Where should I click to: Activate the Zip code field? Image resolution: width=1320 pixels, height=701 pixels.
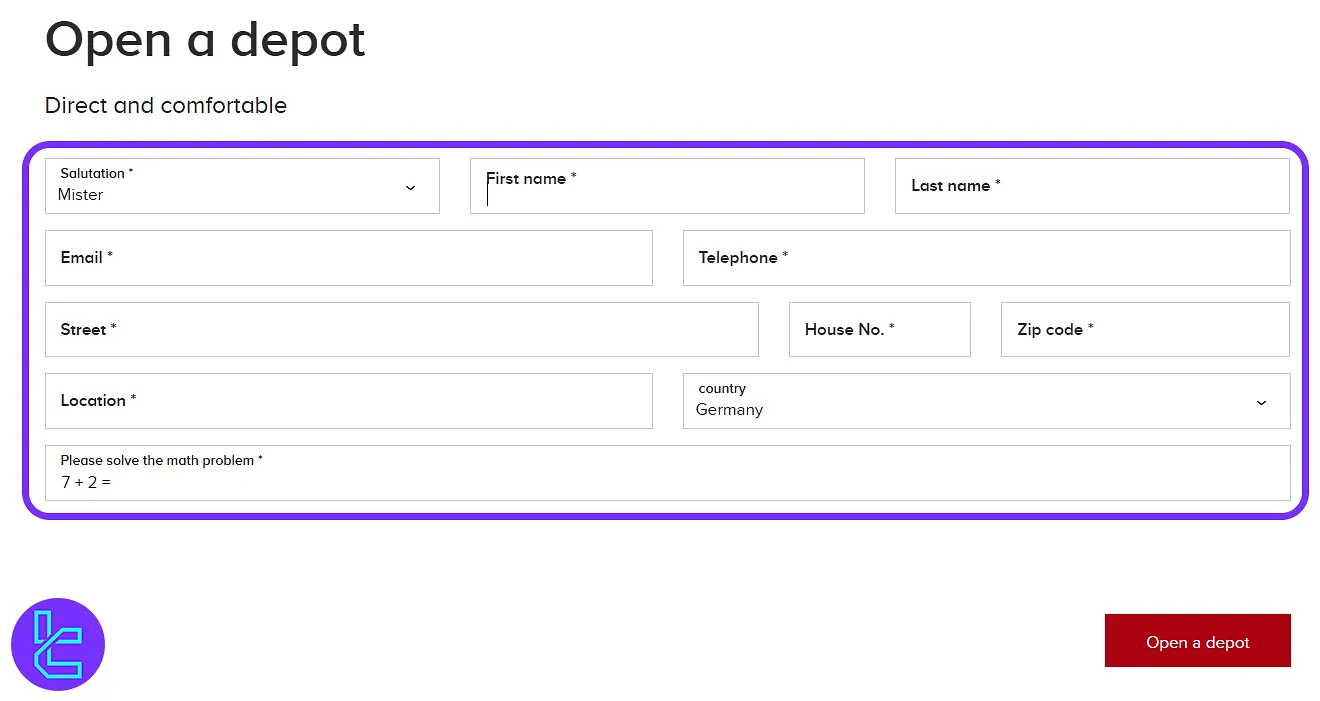1145,330
